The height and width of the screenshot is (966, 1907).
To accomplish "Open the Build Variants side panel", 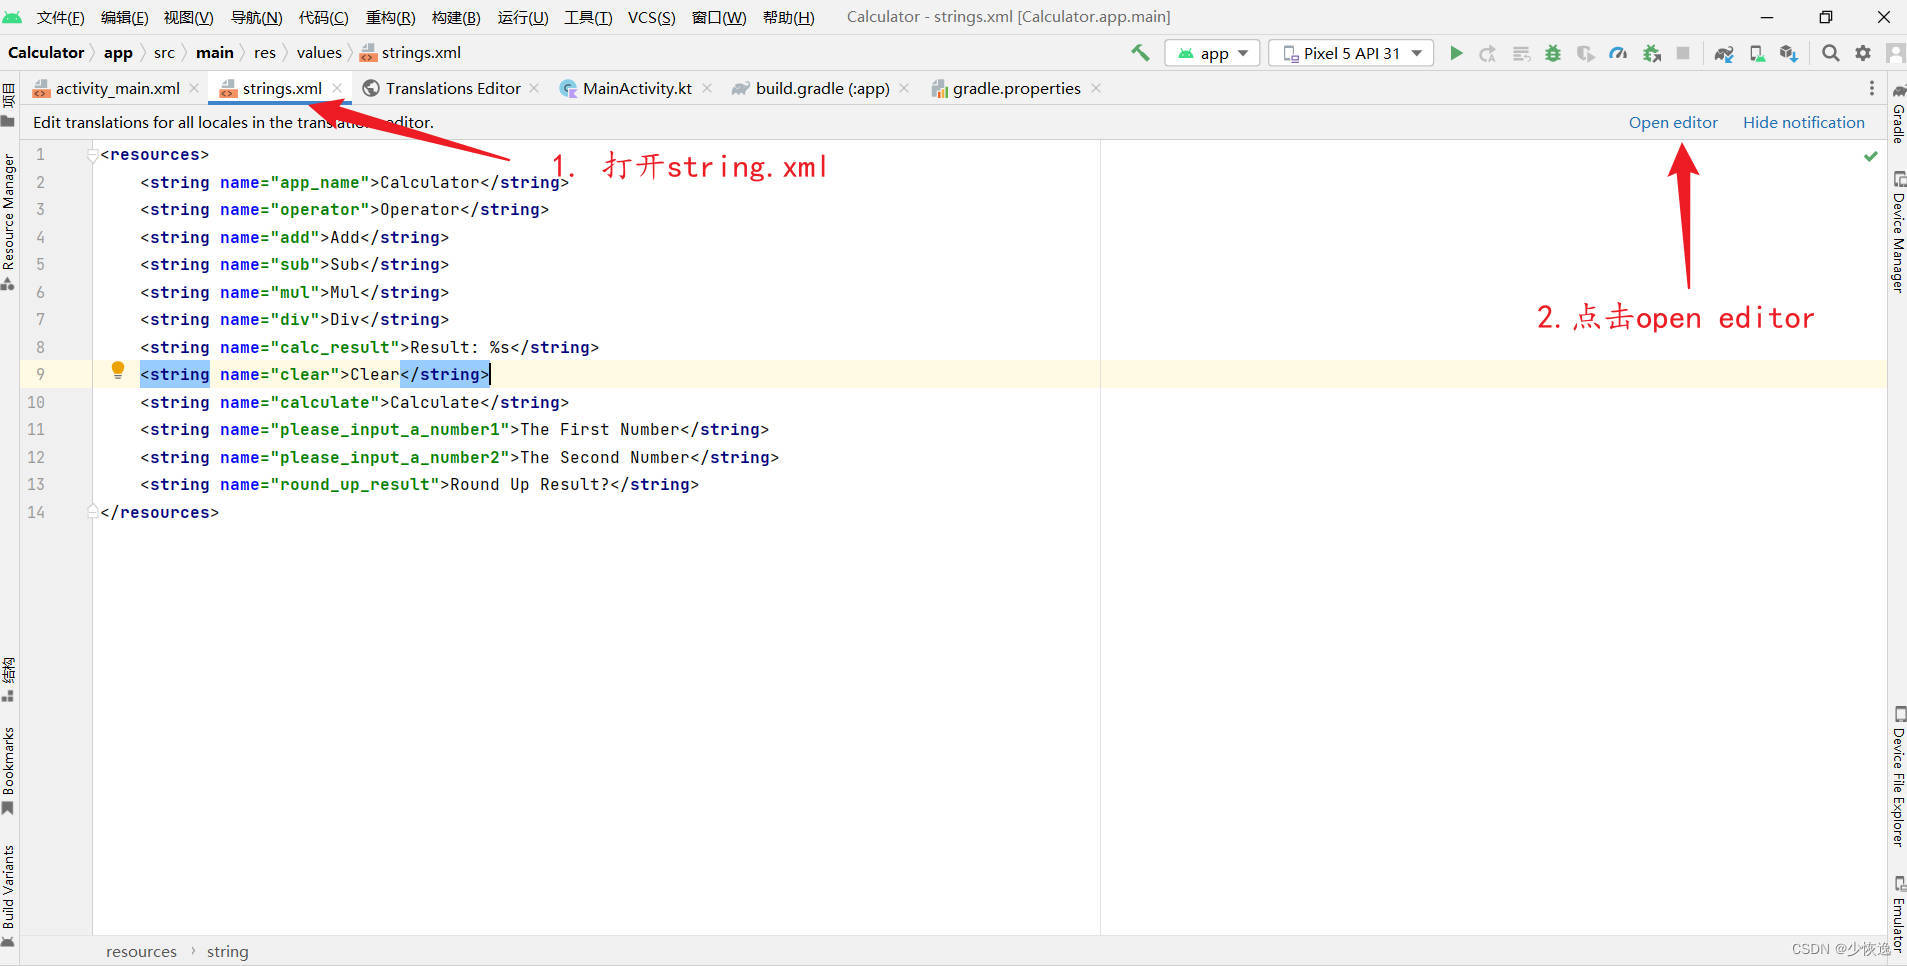I will [9, 895].
